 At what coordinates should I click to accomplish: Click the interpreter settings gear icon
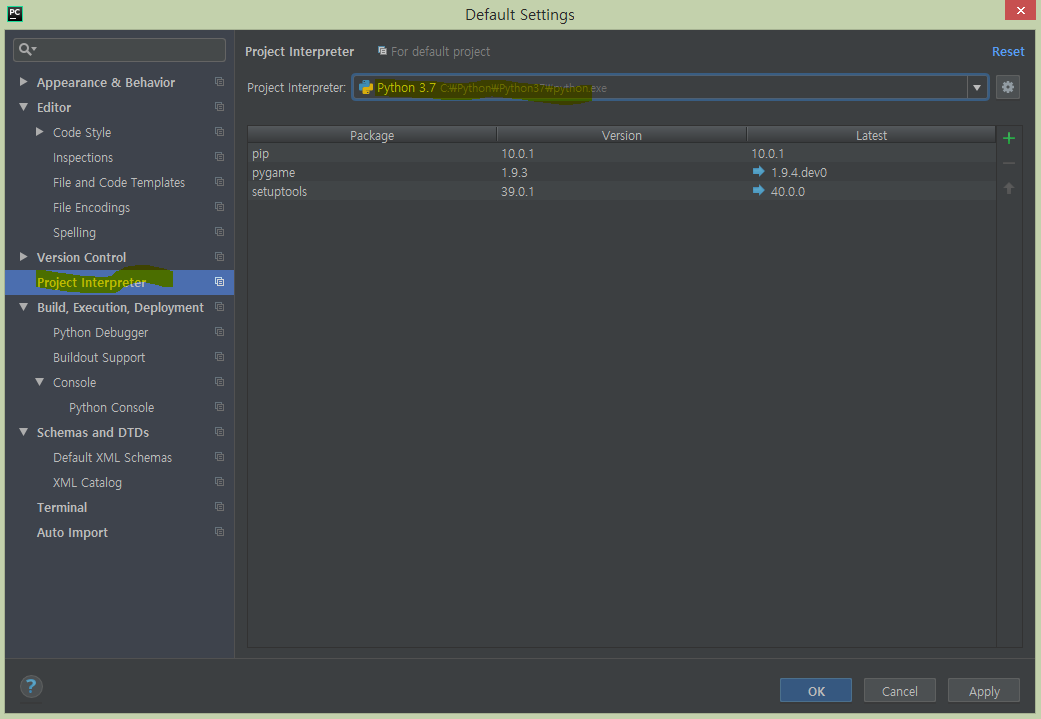click(1007, 87)
